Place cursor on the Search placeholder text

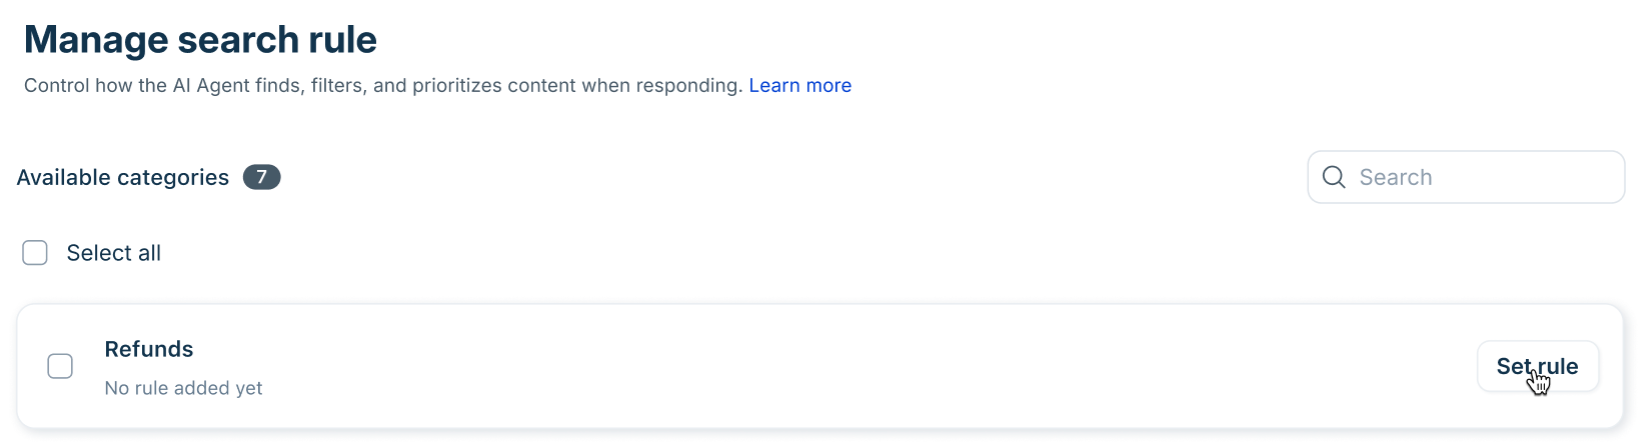pos(1395,177)
